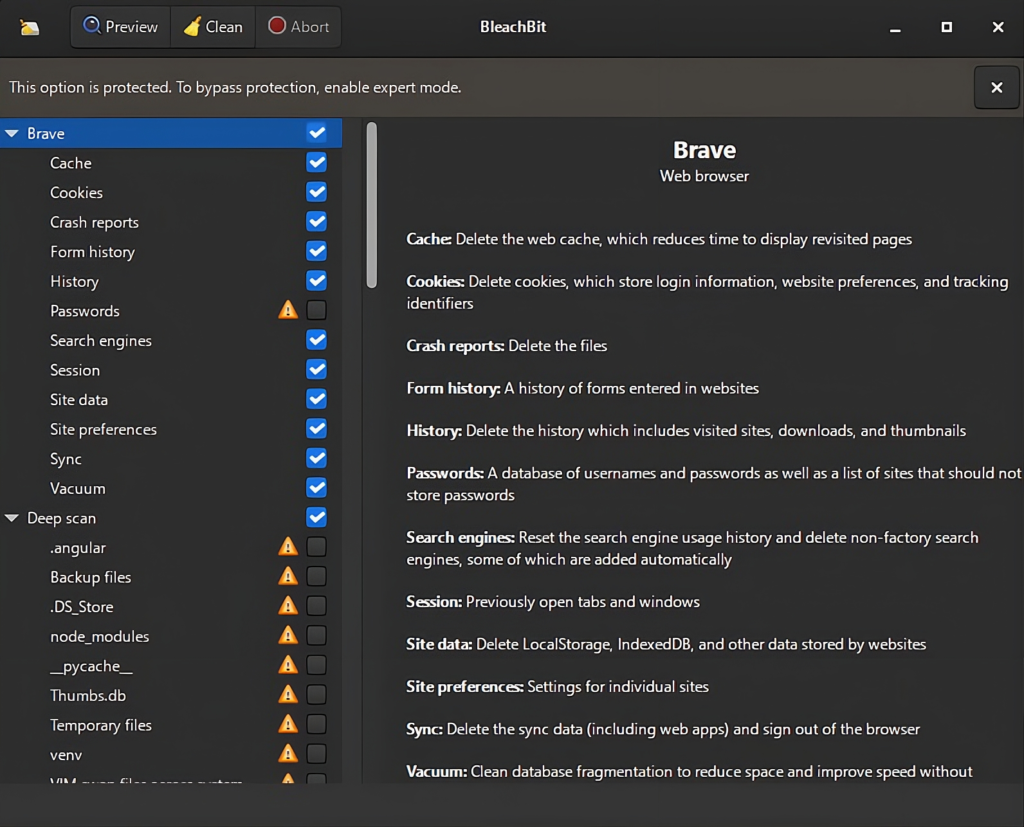
Task: Check the Backup files checkbox
Action: point(317,576)
